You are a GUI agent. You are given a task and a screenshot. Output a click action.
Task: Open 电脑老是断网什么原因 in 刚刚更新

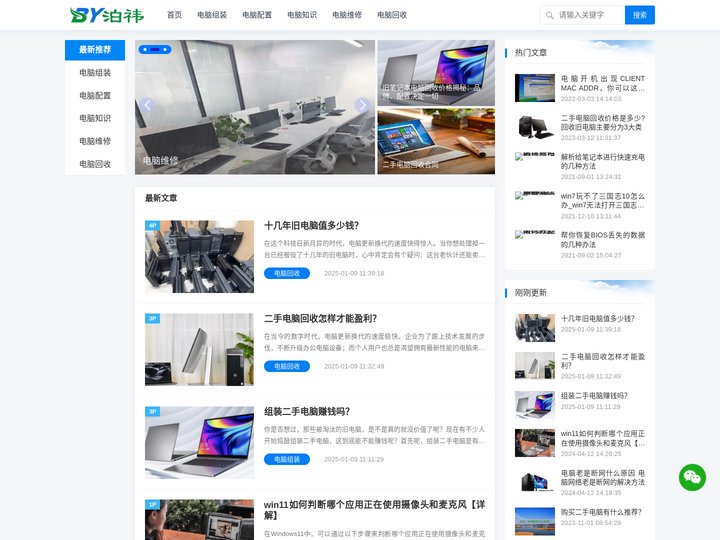tap(602, 478)
